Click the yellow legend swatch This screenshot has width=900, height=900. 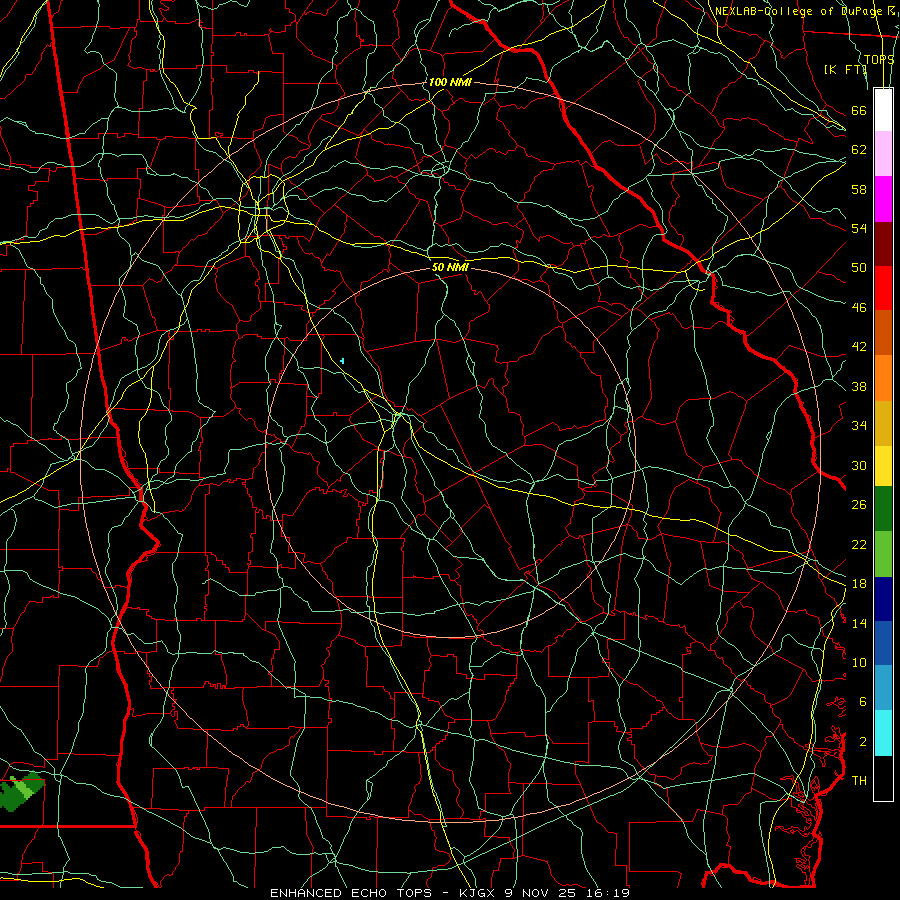coord(883,465)
